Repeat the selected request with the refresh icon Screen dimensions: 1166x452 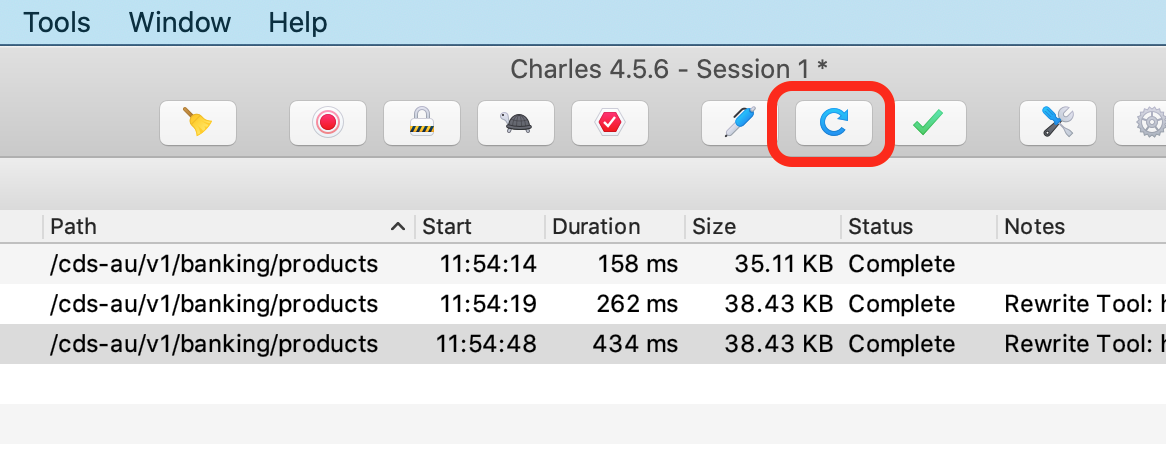[x=833, y=123]
